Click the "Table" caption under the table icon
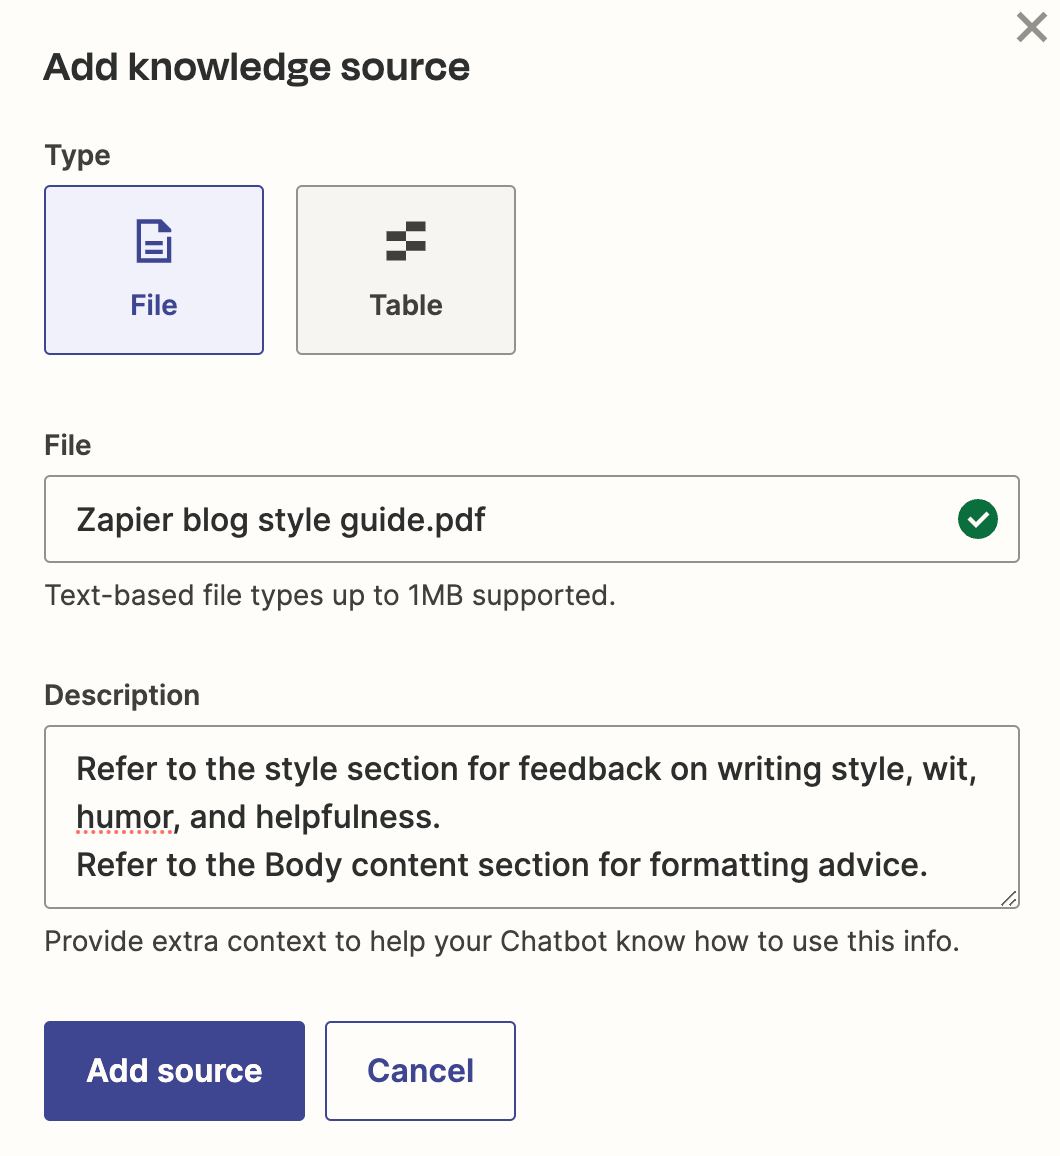Viewport: 1060px width, 1156px height. pos(406,305)
